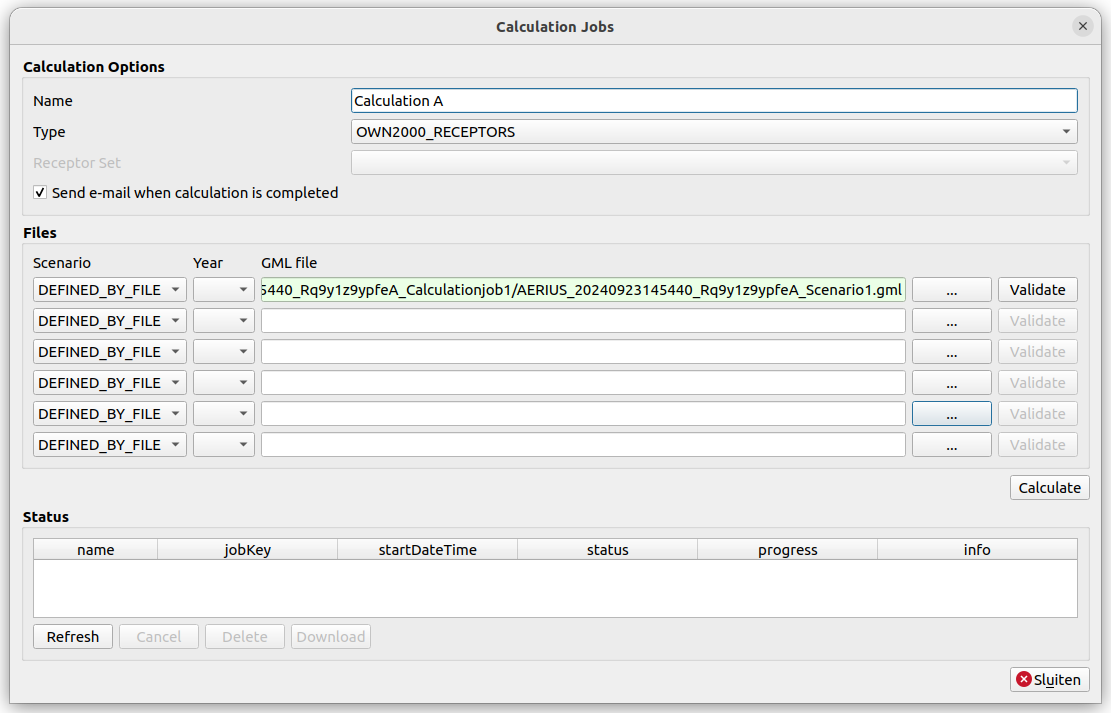Open the Year dropdown in the last row
This screenshot has height=713, width=1111.
coord(224,445)
